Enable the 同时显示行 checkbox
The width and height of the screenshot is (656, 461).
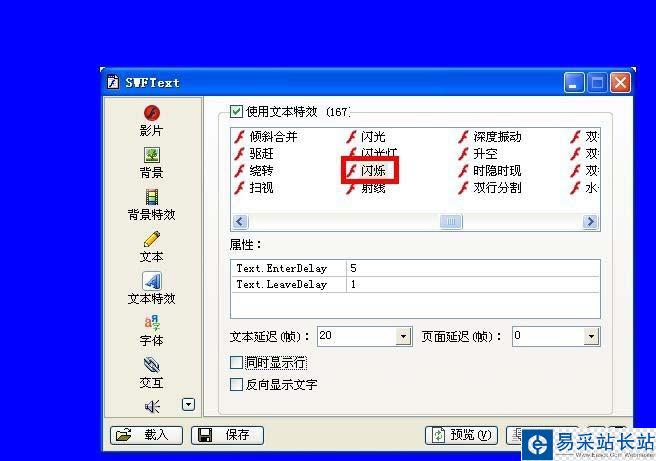(x=236, y=362)
